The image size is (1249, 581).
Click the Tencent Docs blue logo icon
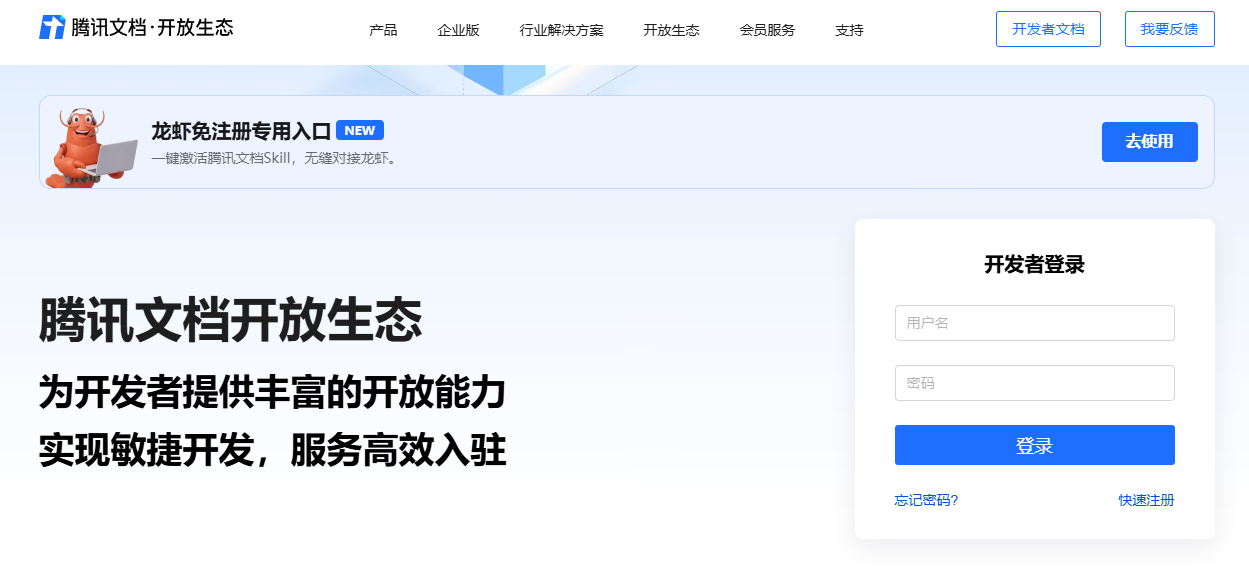[52, 28]
